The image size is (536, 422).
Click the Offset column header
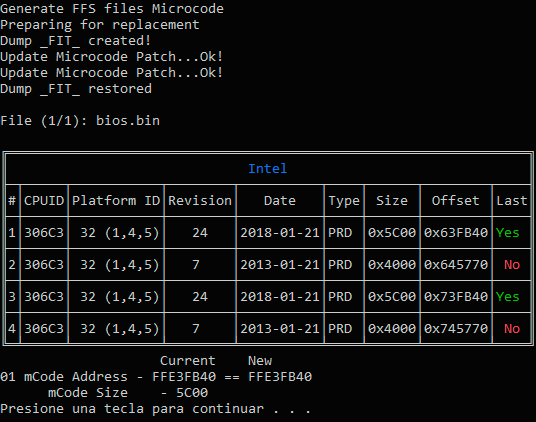[456, 201]
